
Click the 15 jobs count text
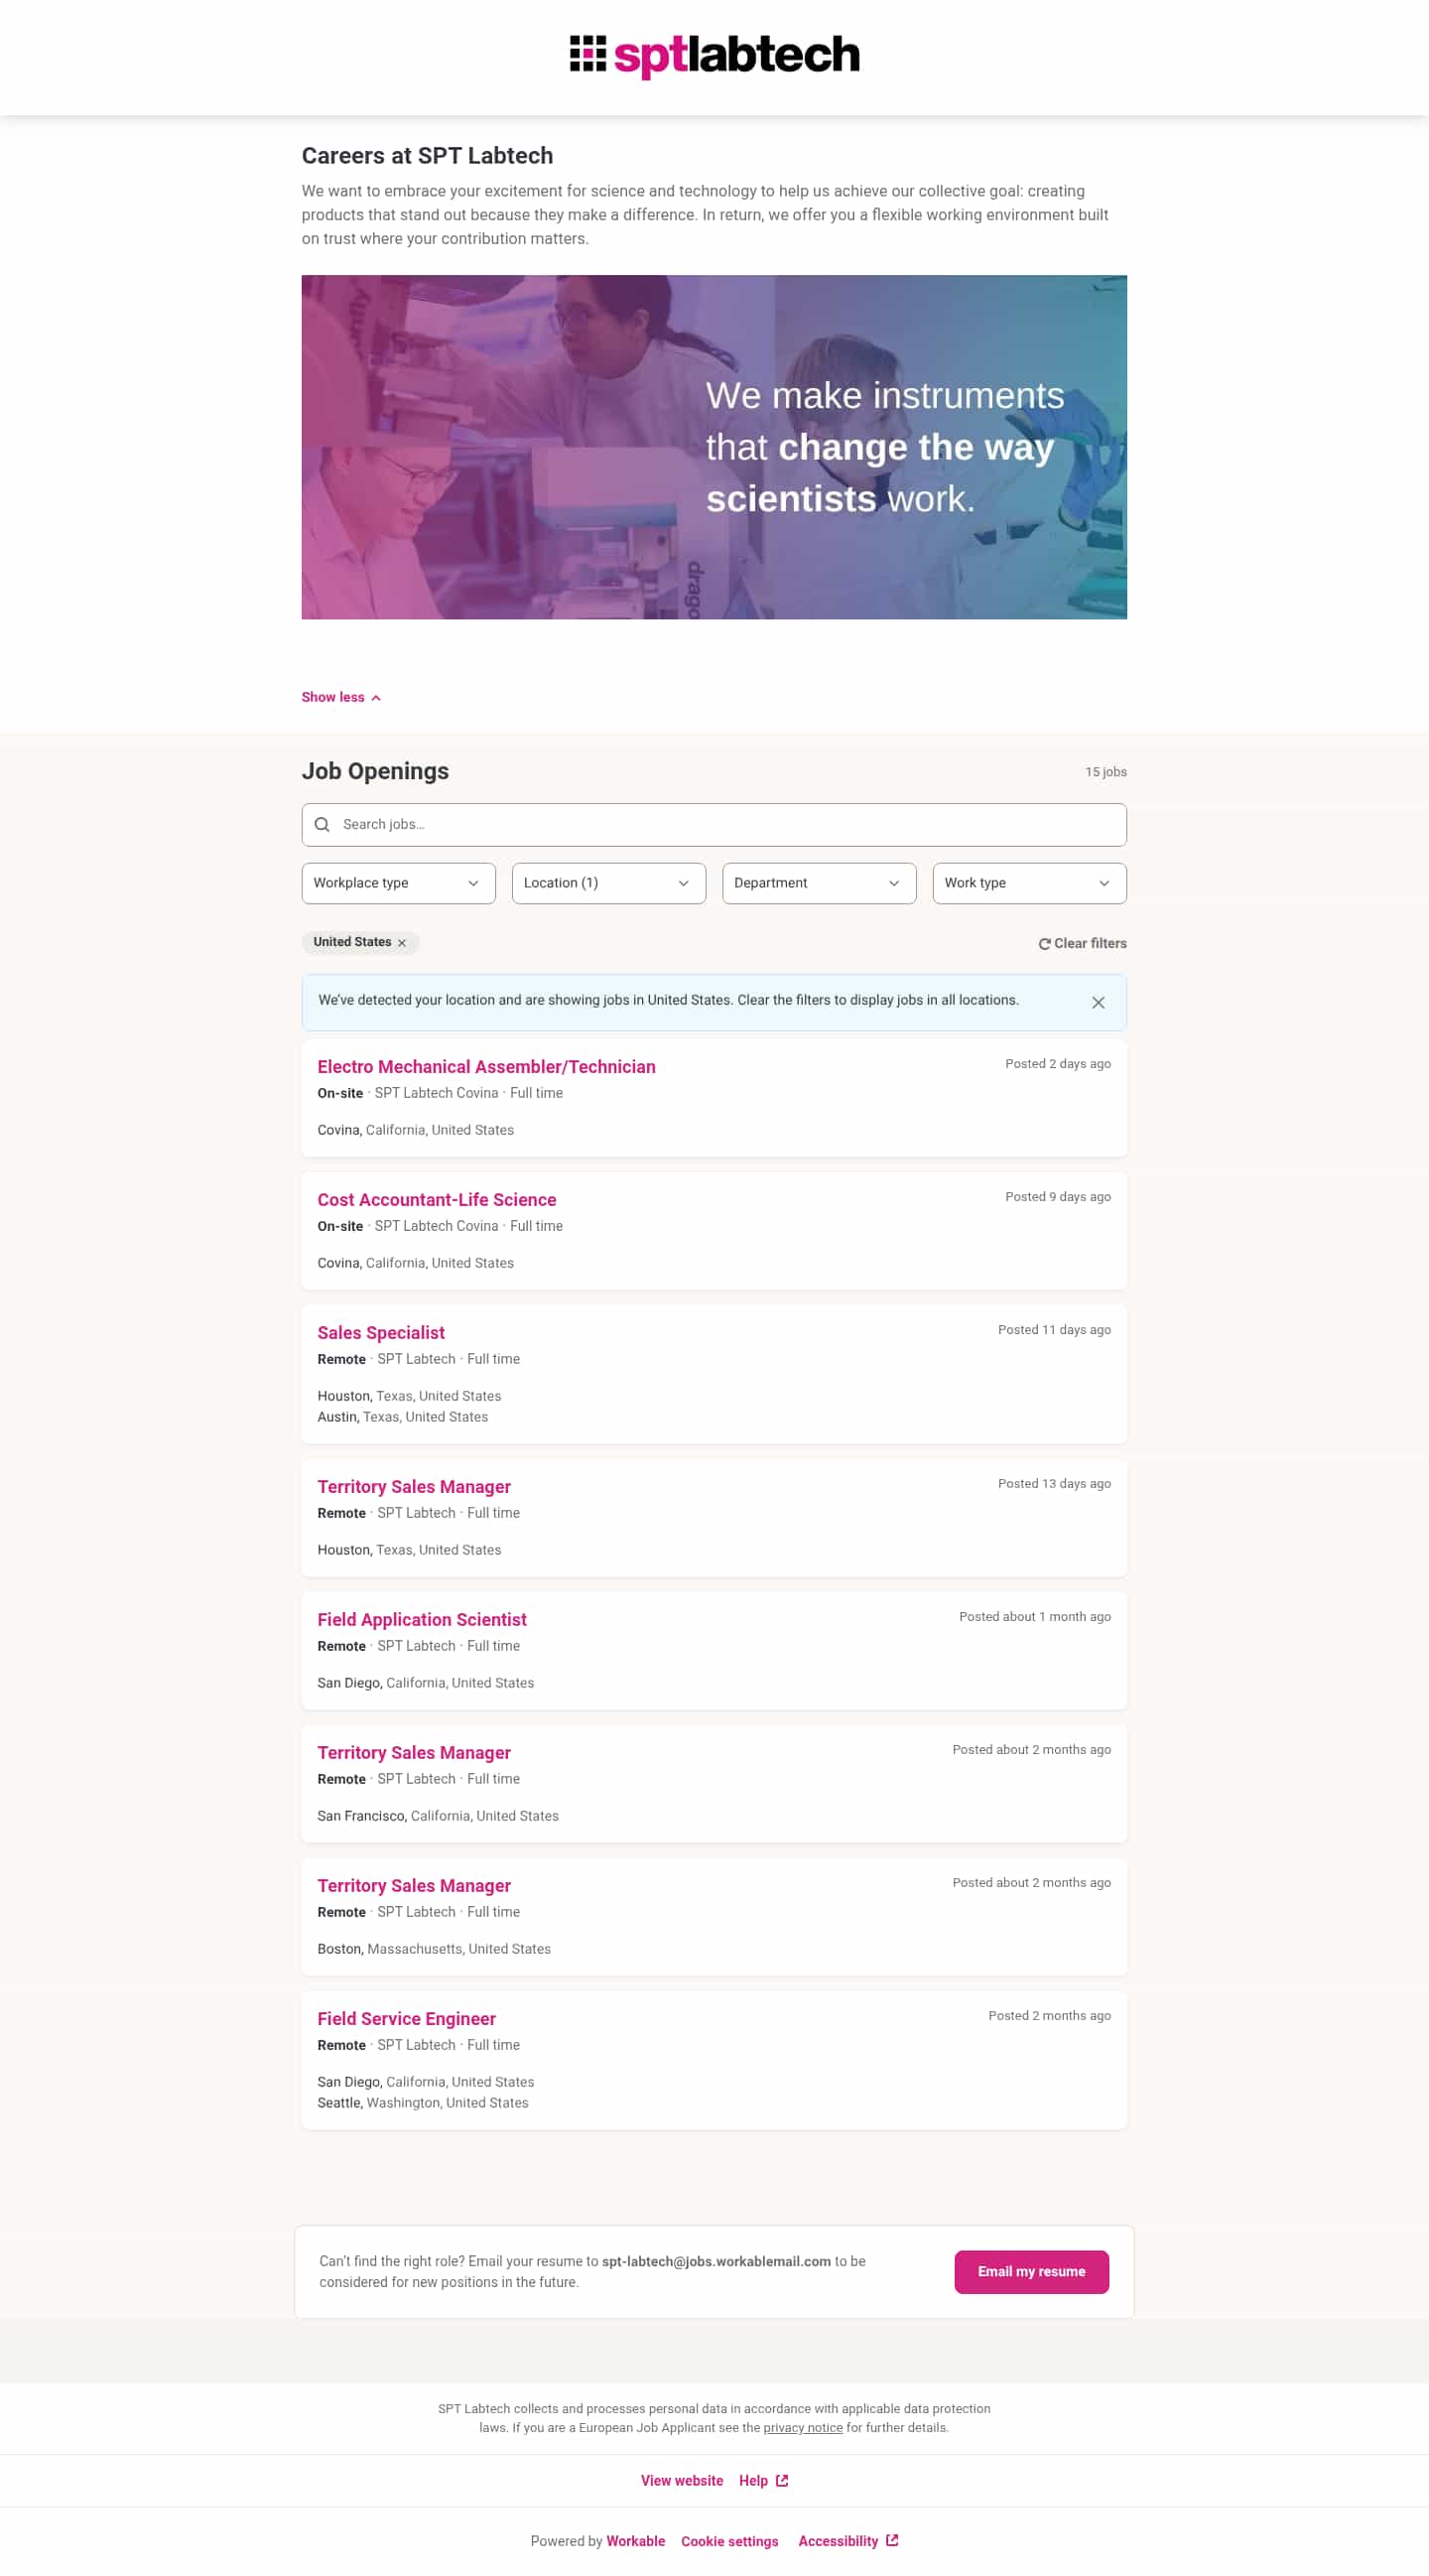point(1105,772)
